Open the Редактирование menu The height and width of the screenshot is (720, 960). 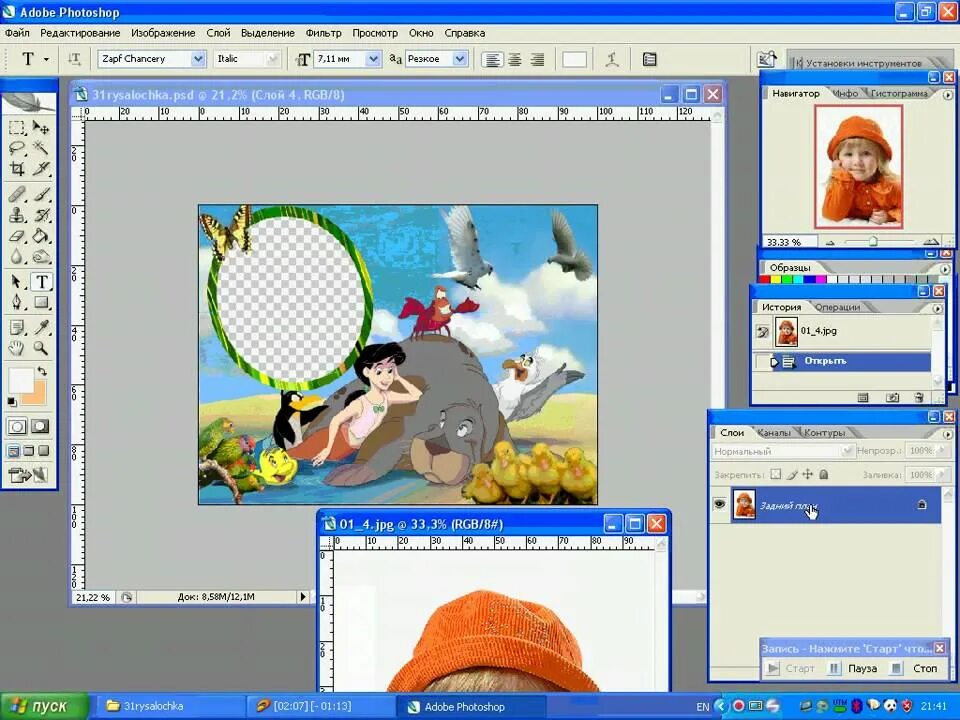click(x=80, y=33)
